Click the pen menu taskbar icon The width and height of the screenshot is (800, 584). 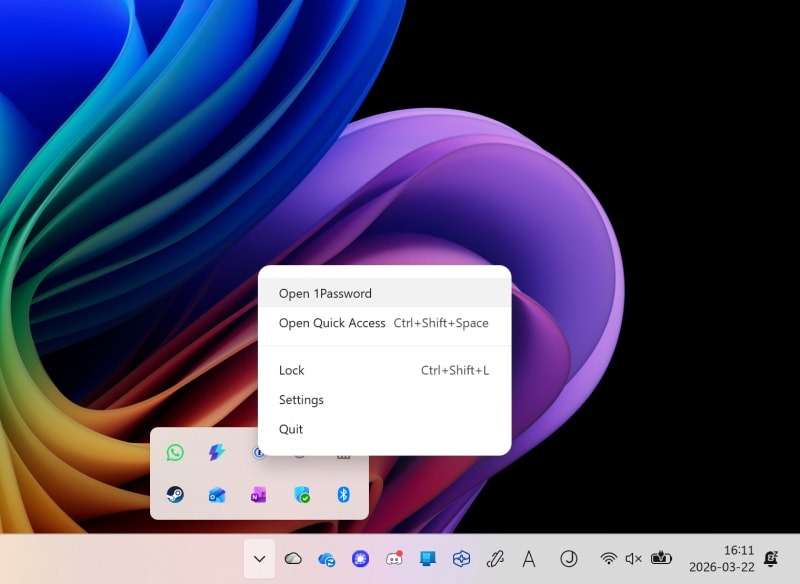[494, 559]
